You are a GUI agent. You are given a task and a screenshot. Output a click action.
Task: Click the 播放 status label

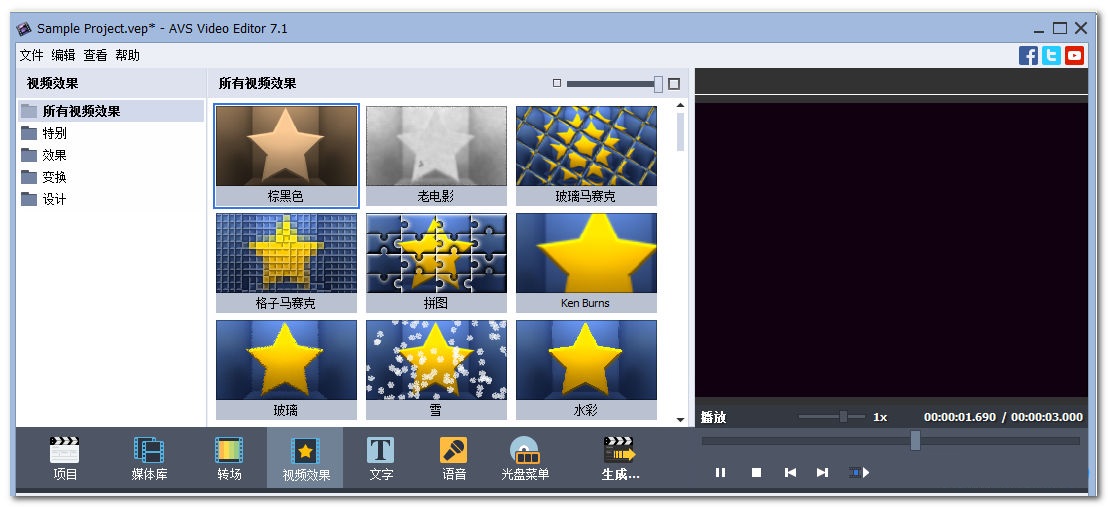pos(714,417)
